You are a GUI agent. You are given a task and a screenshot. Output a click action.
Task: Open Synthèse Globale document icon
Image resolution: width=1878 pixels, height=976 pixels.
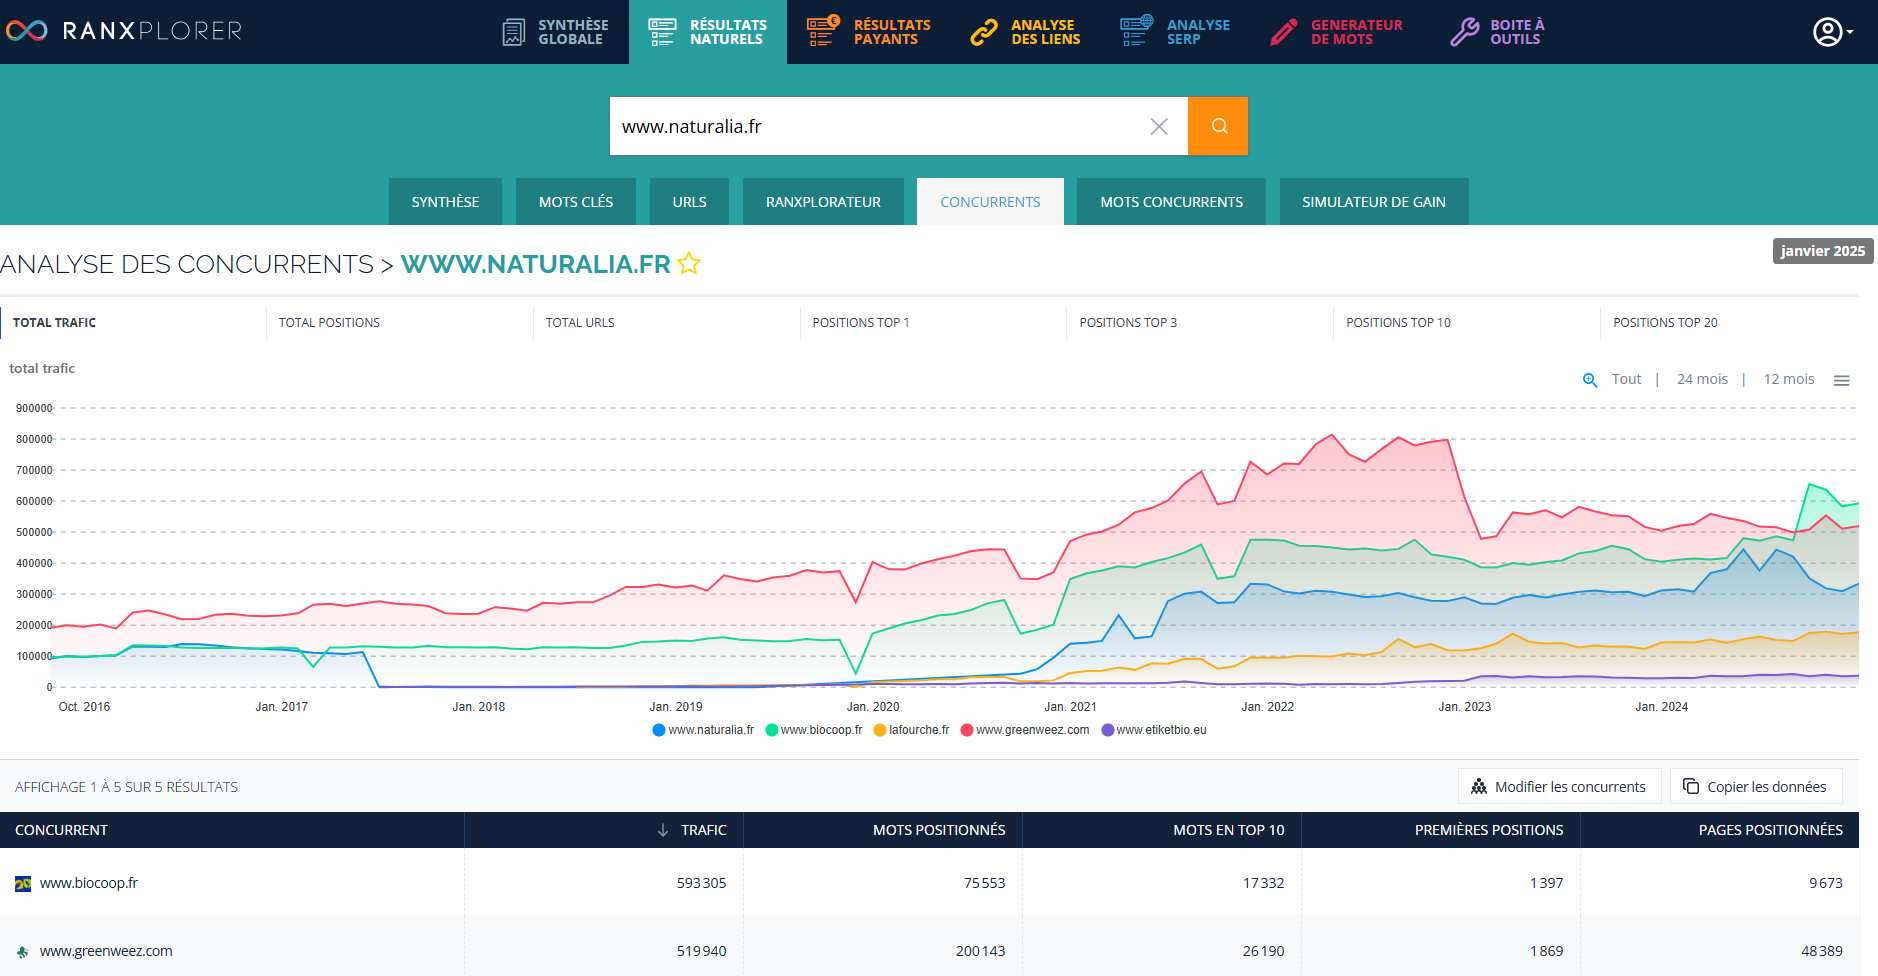[513, 32]
